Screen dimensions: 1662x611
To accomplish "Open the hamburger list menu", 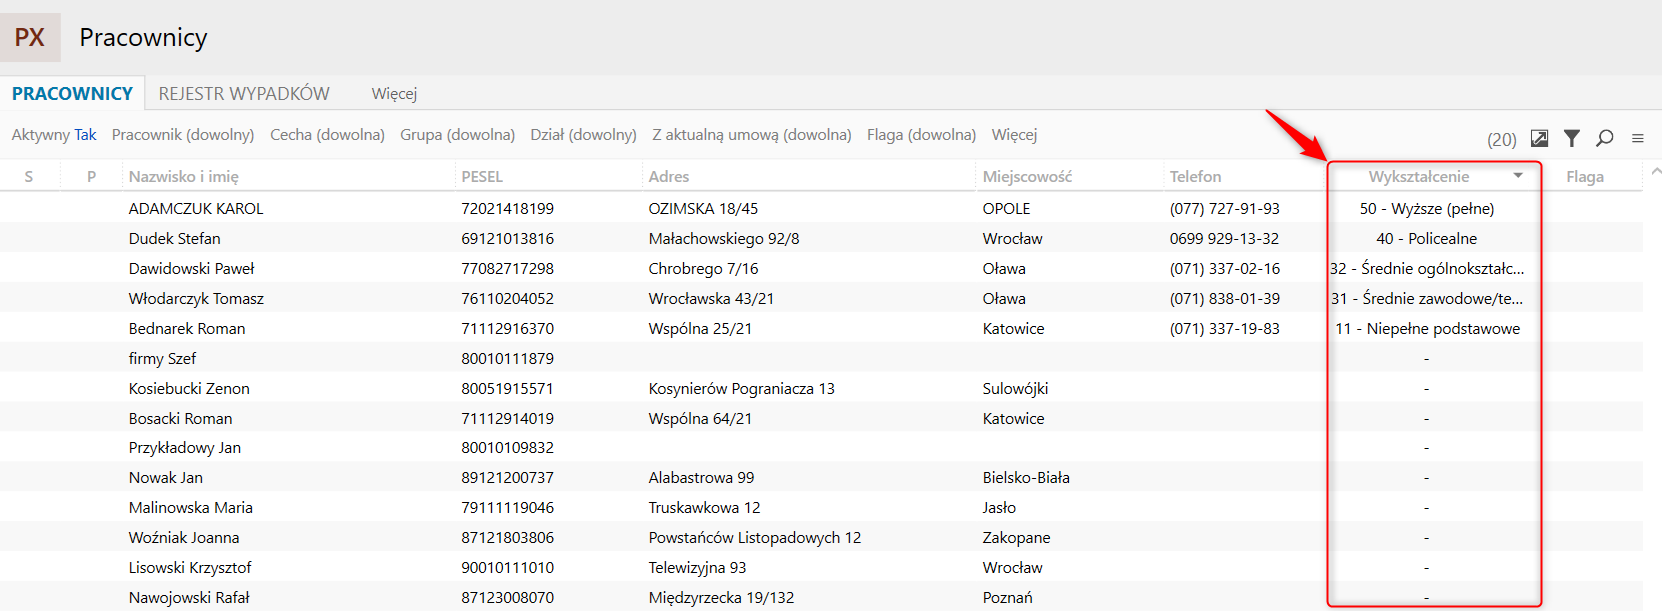I will 1638,138.
